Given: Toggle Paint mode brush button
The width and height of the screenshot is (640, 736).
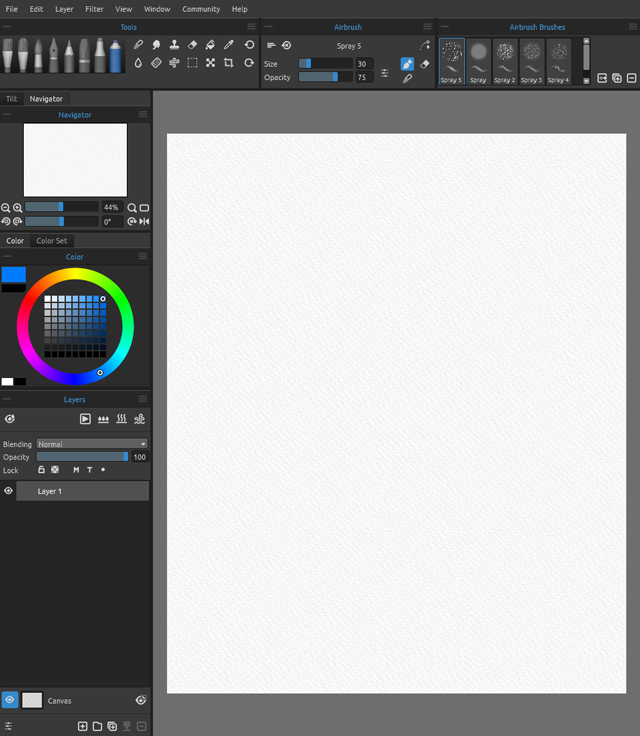Looking at the screenshot, I should point(407,64).
